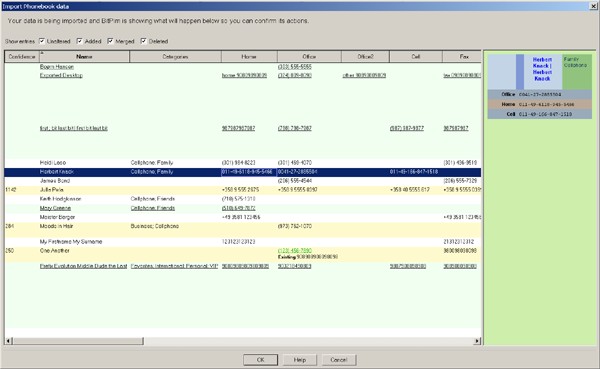Toggle the Merged entries checkbox
The height and width of the screenshot is (369, 600).
point(110,41)
